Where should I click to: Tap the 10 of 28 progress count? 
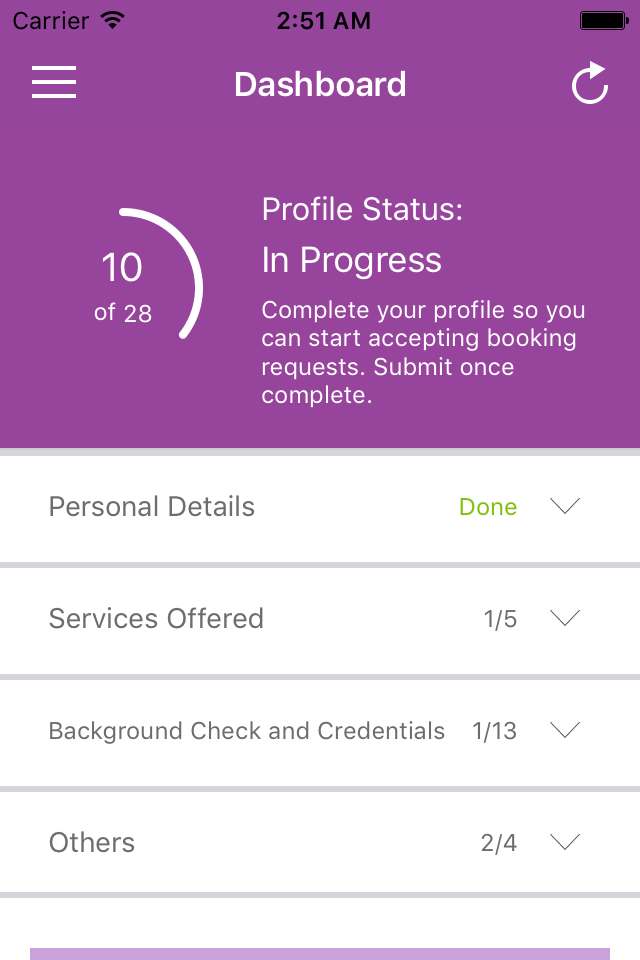click(x=122, y=287)
